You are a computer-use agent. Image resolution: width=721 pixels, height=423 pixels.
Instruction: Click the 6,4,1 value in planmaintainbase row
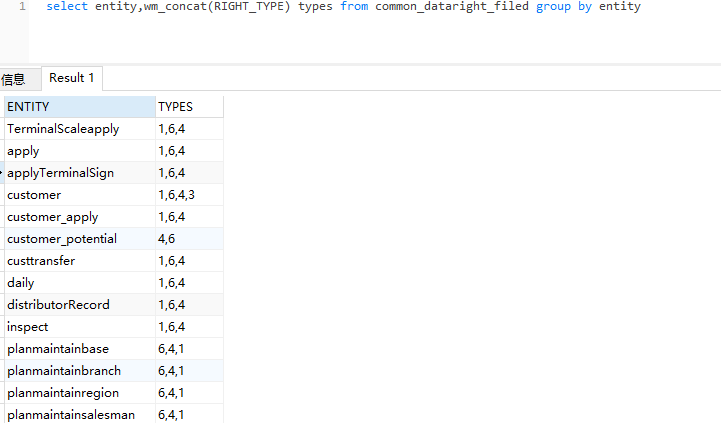(189, 349)
